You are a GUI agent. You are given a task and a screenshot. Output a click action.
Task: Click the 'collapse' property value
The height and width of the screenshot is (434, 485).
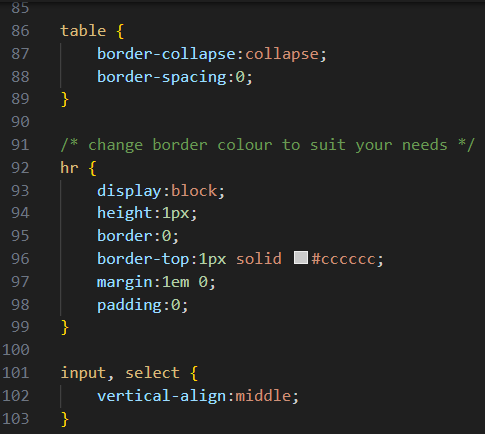[282, 54]
